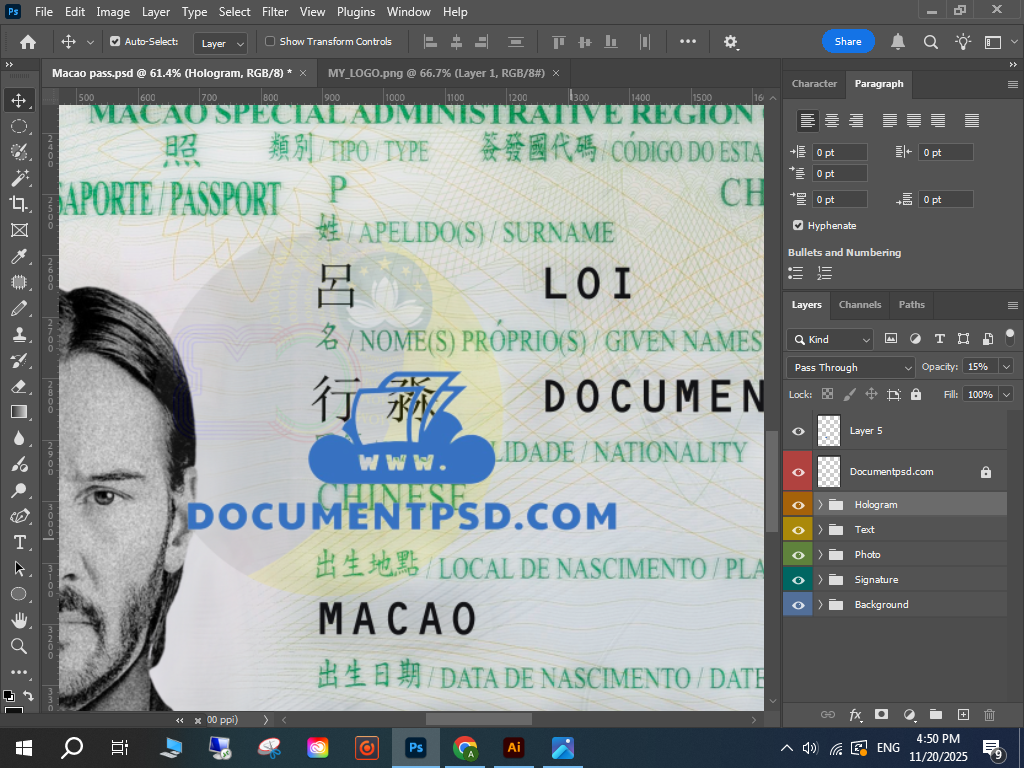Screen dimensions: 1024x768
Task: Select the Zoom tool
Action: click(19, 646)
